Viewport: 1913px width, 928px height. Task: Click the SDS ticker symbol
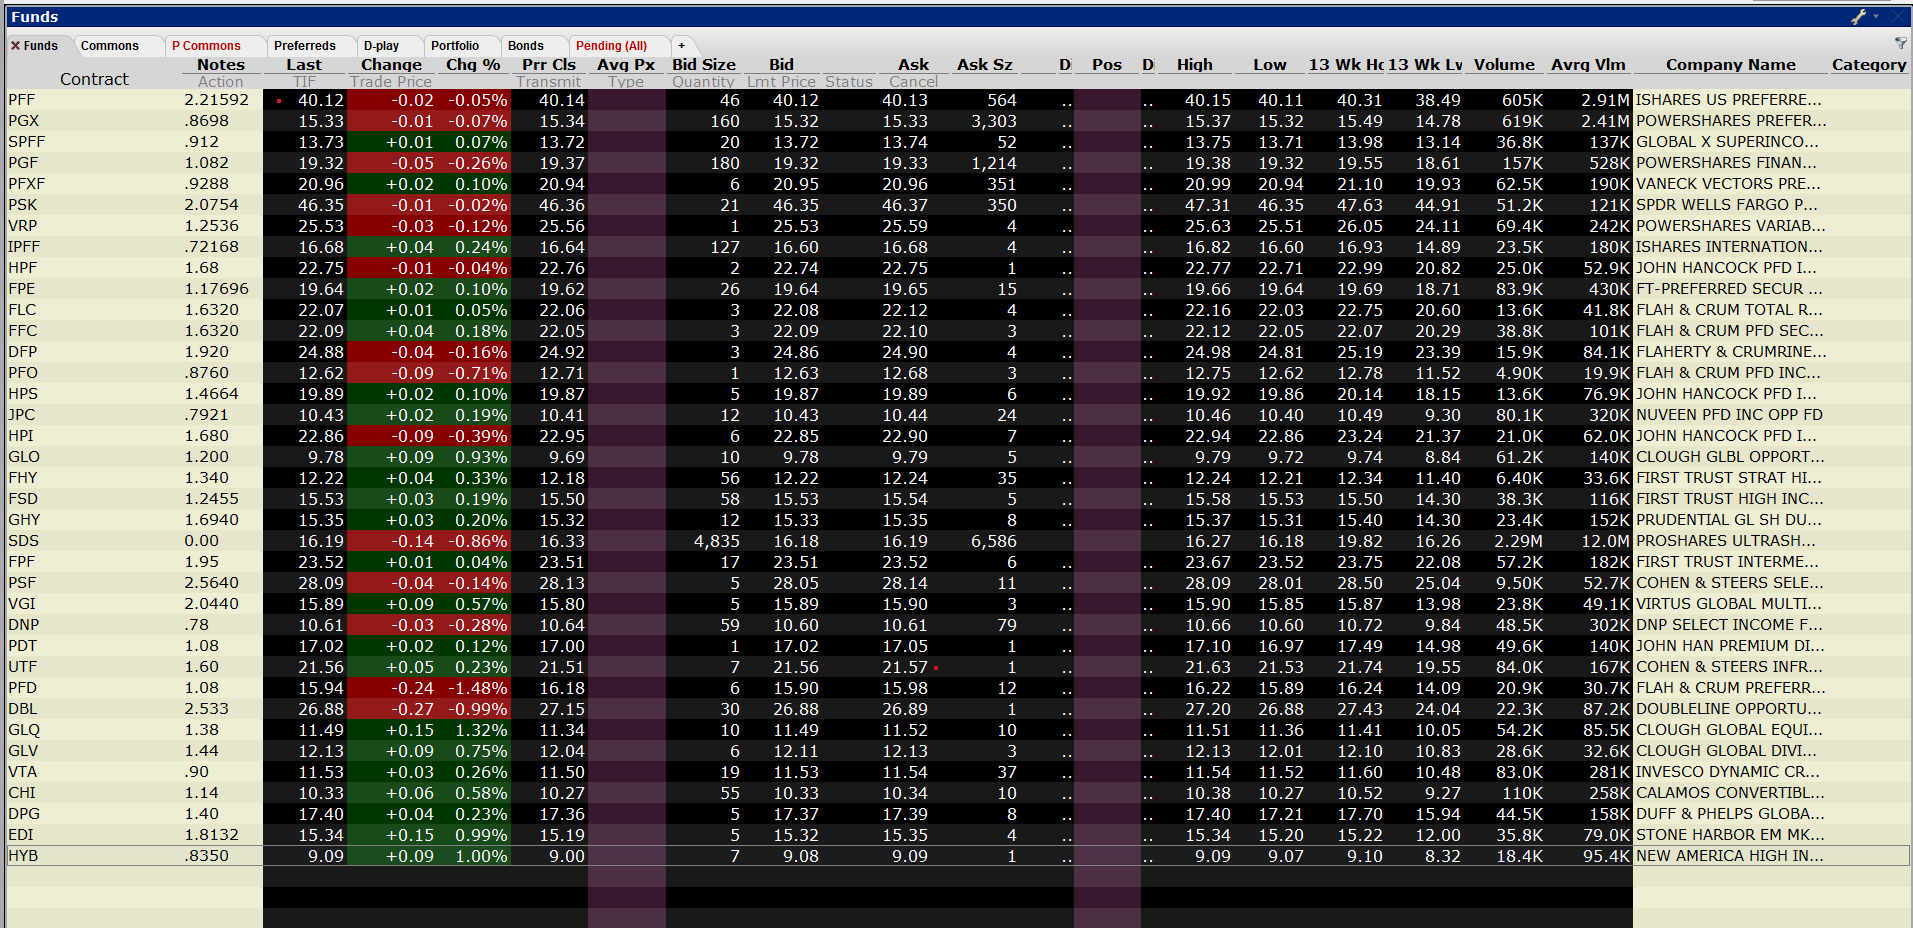pyautogui.click(x=24, y=541)
